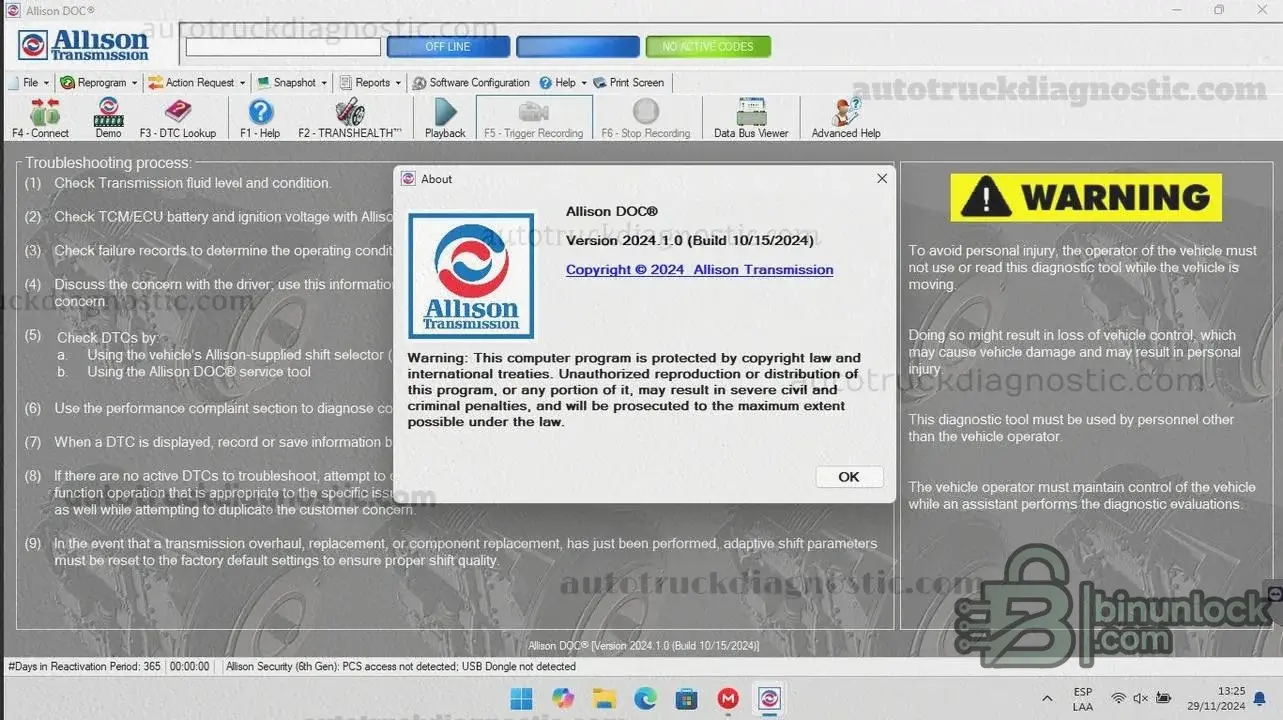Launch Copilot from the taskbar
1283x720 pixels.
563,698
